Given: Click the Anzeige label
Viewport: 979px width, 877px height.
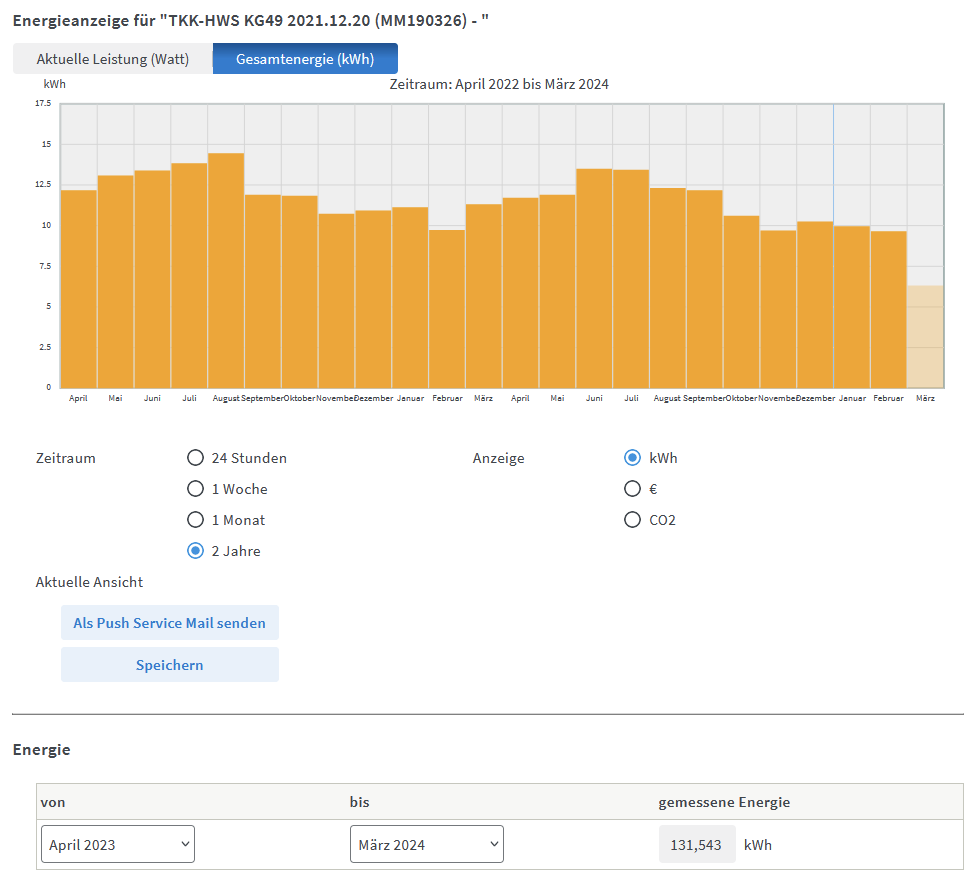Looking at the screenshot, I should pos(499,458).
